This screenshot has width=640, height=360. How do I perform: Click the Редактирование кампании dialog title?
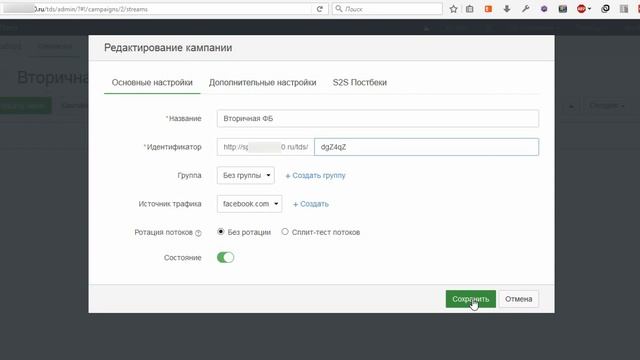tap(168, 48)
